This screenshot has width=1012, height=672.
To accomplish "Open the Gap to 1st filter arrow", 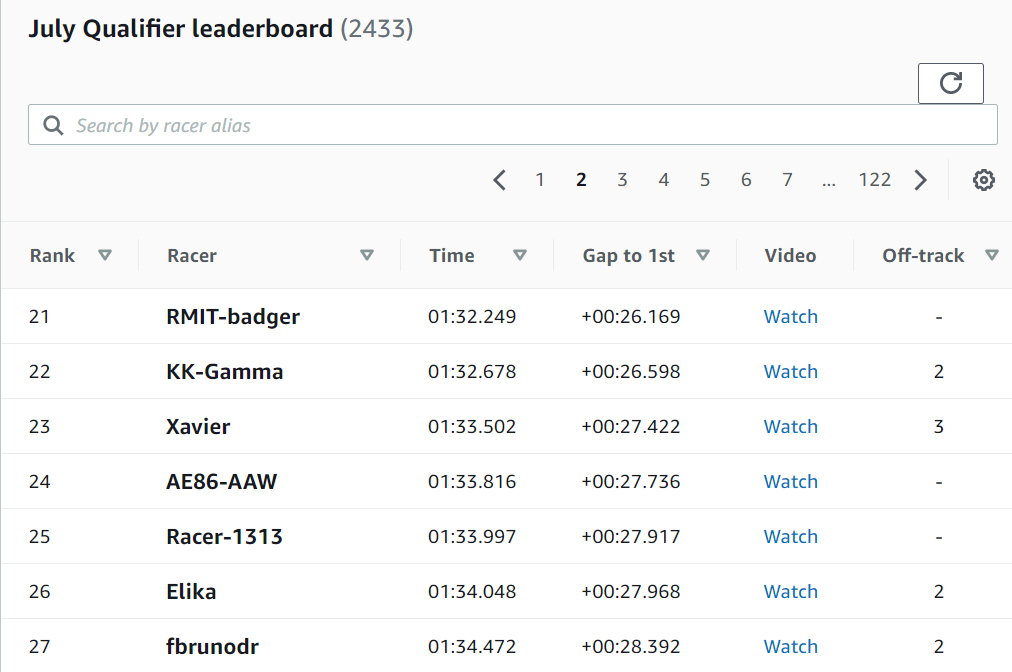I will click(704, 255).
